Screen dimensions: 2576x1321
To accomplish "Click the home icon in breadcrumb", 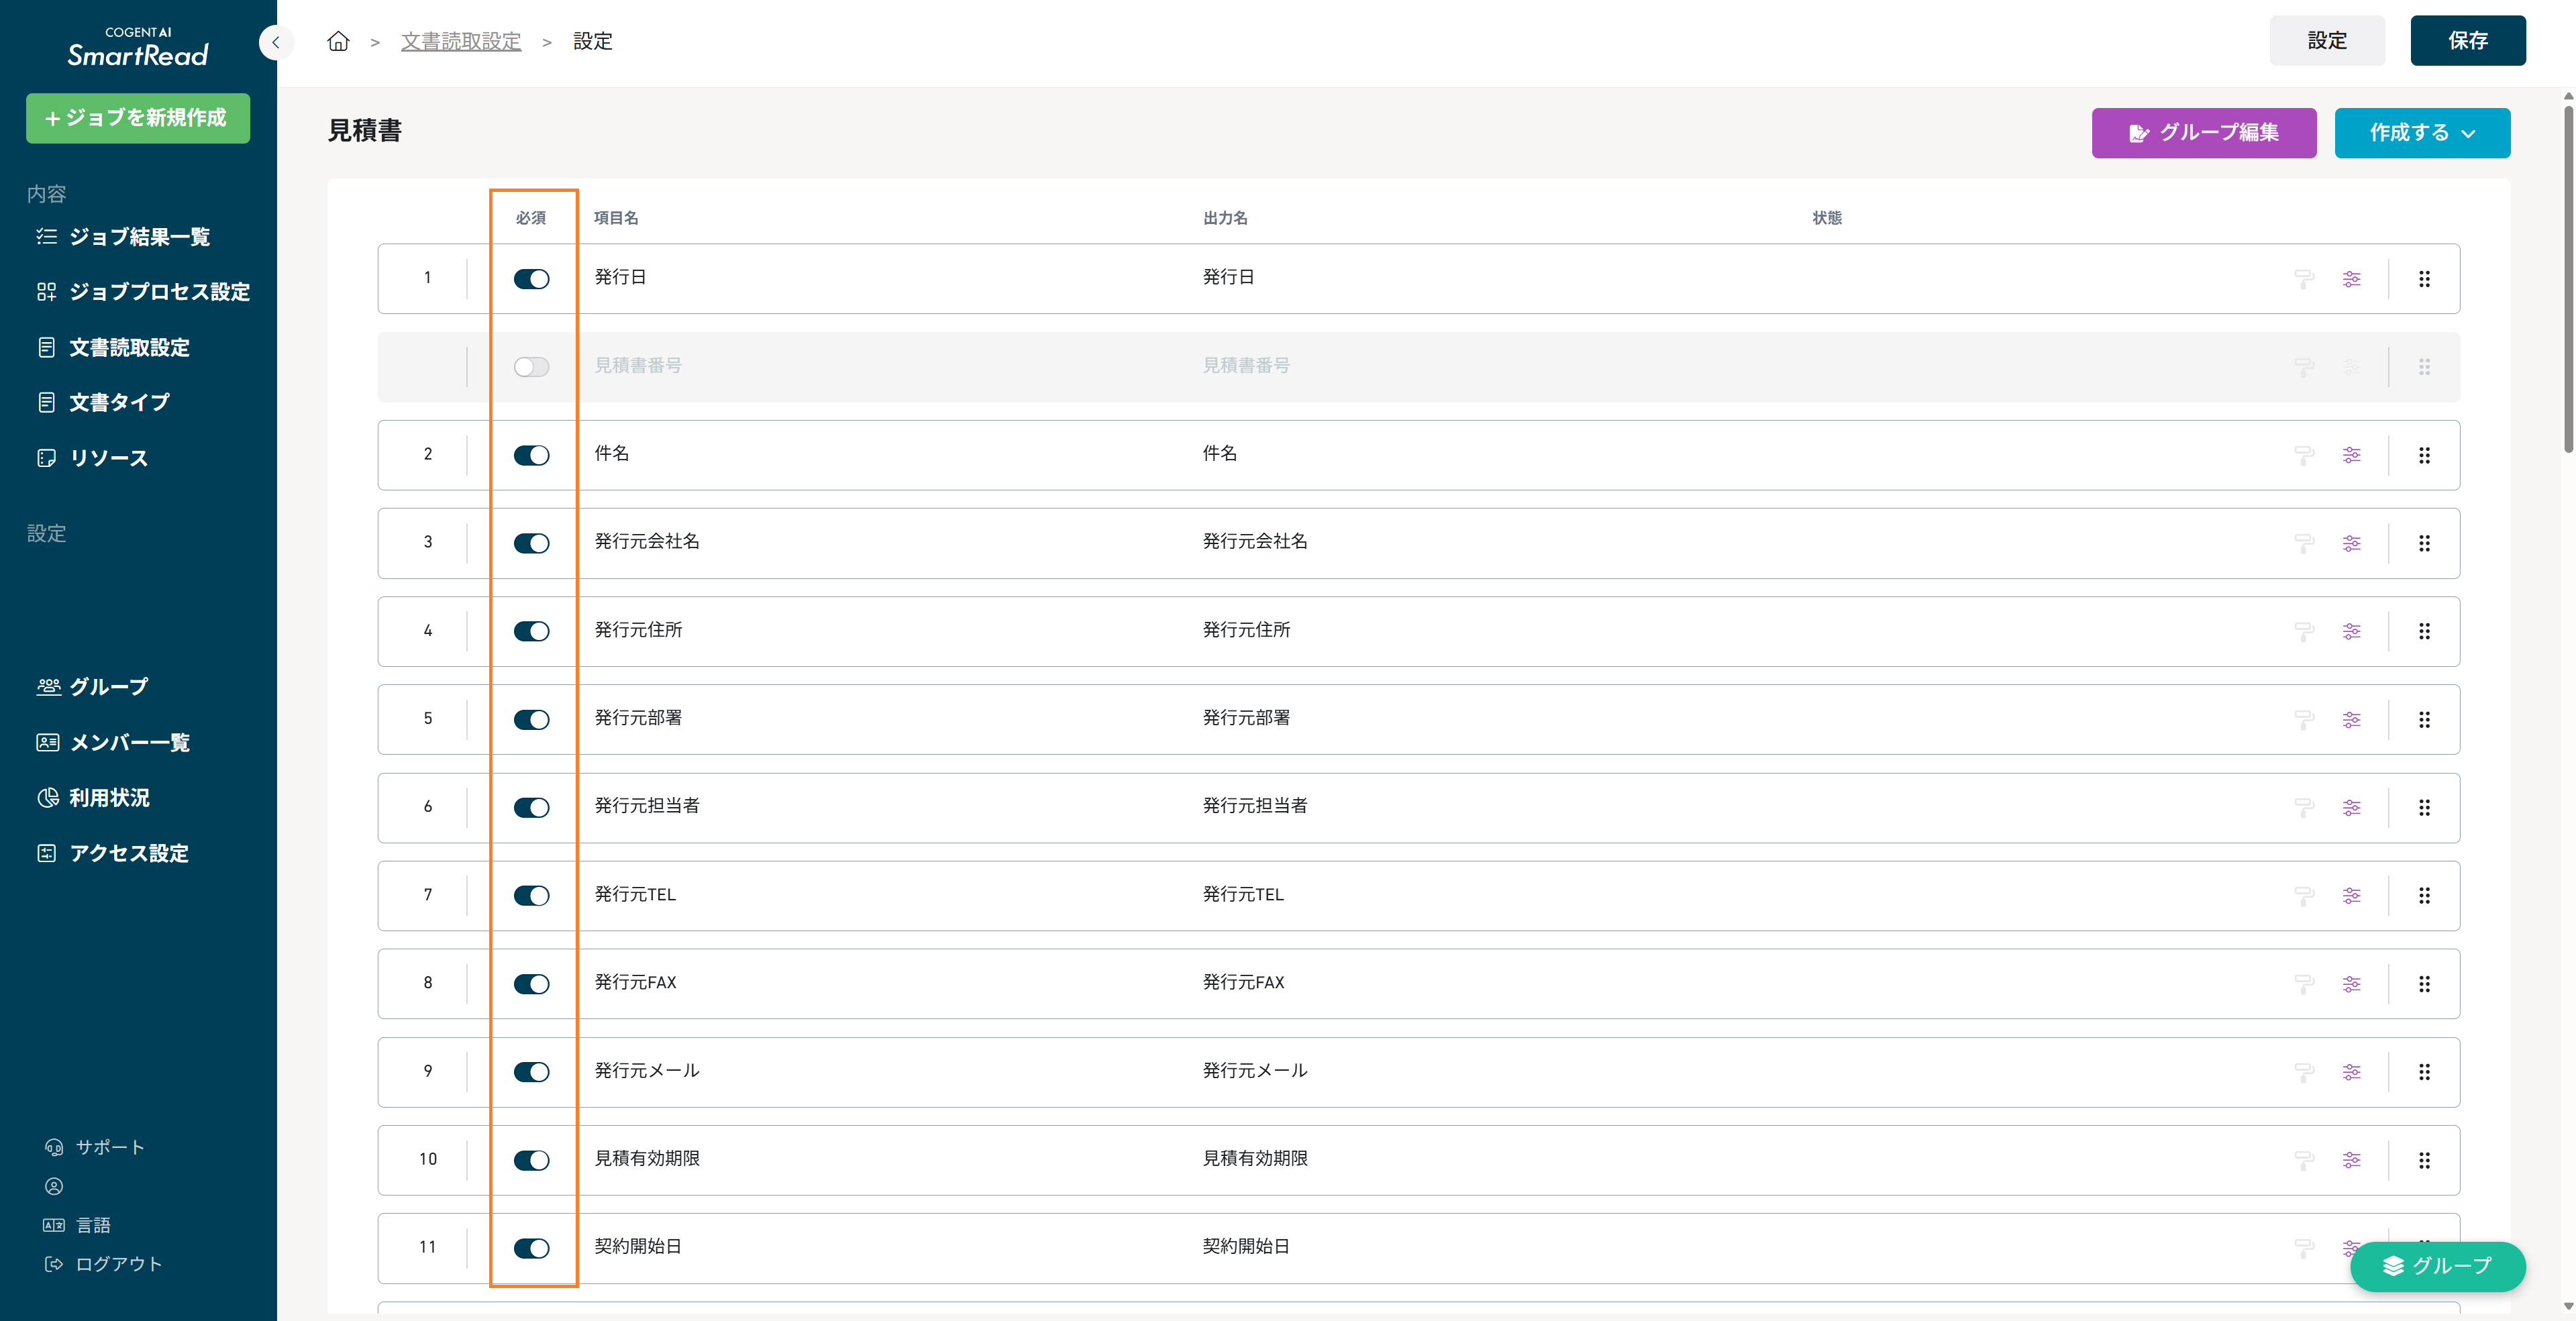I will 338,41.
